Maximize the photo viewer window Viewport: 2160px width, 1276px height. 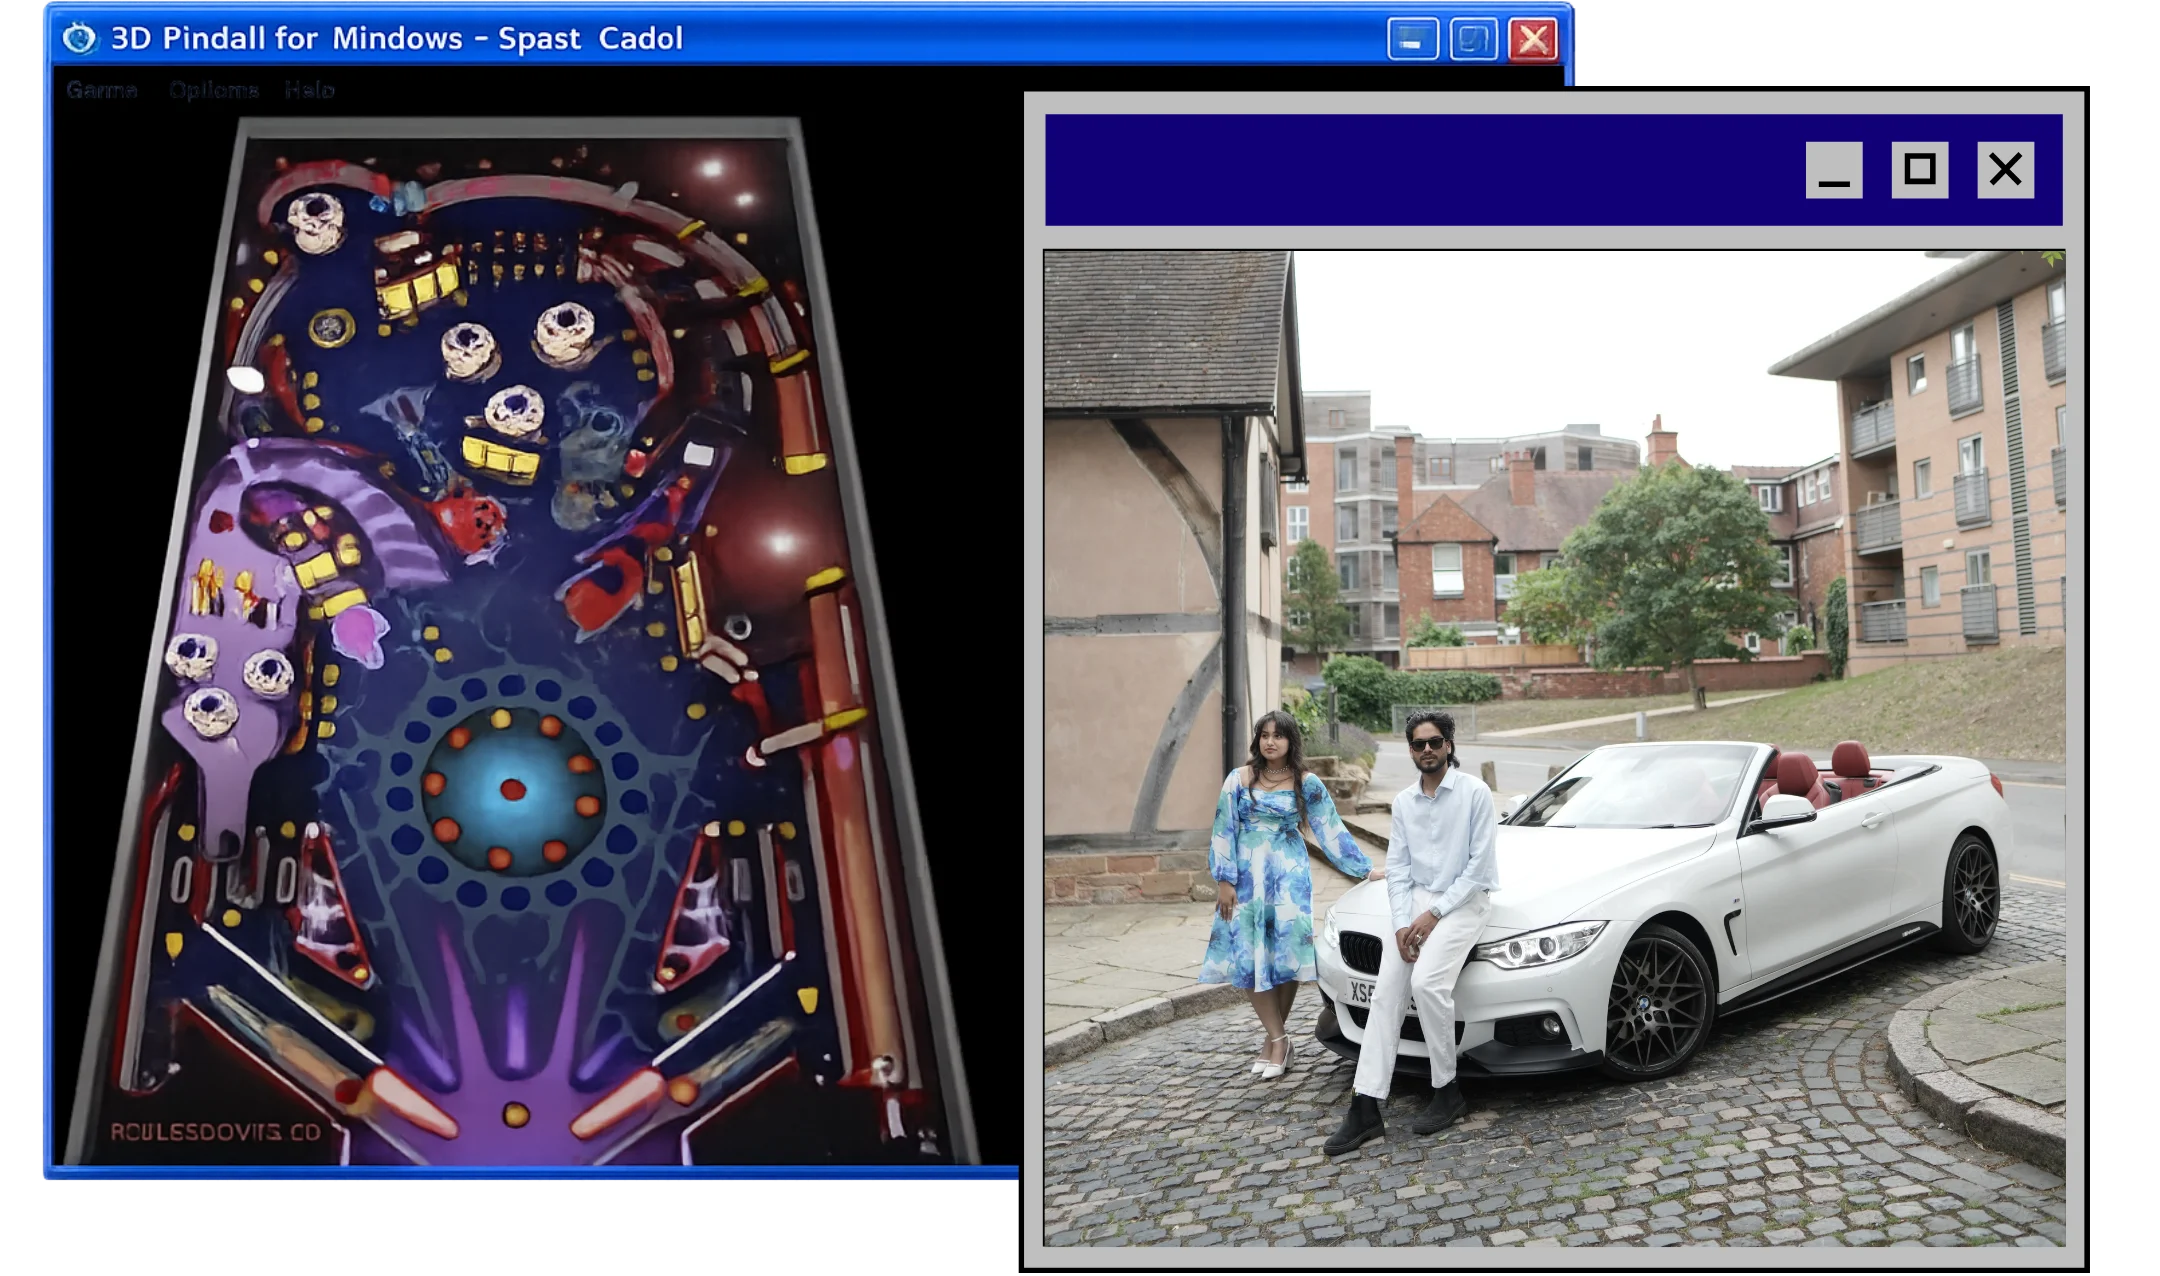coord(1920,170)
